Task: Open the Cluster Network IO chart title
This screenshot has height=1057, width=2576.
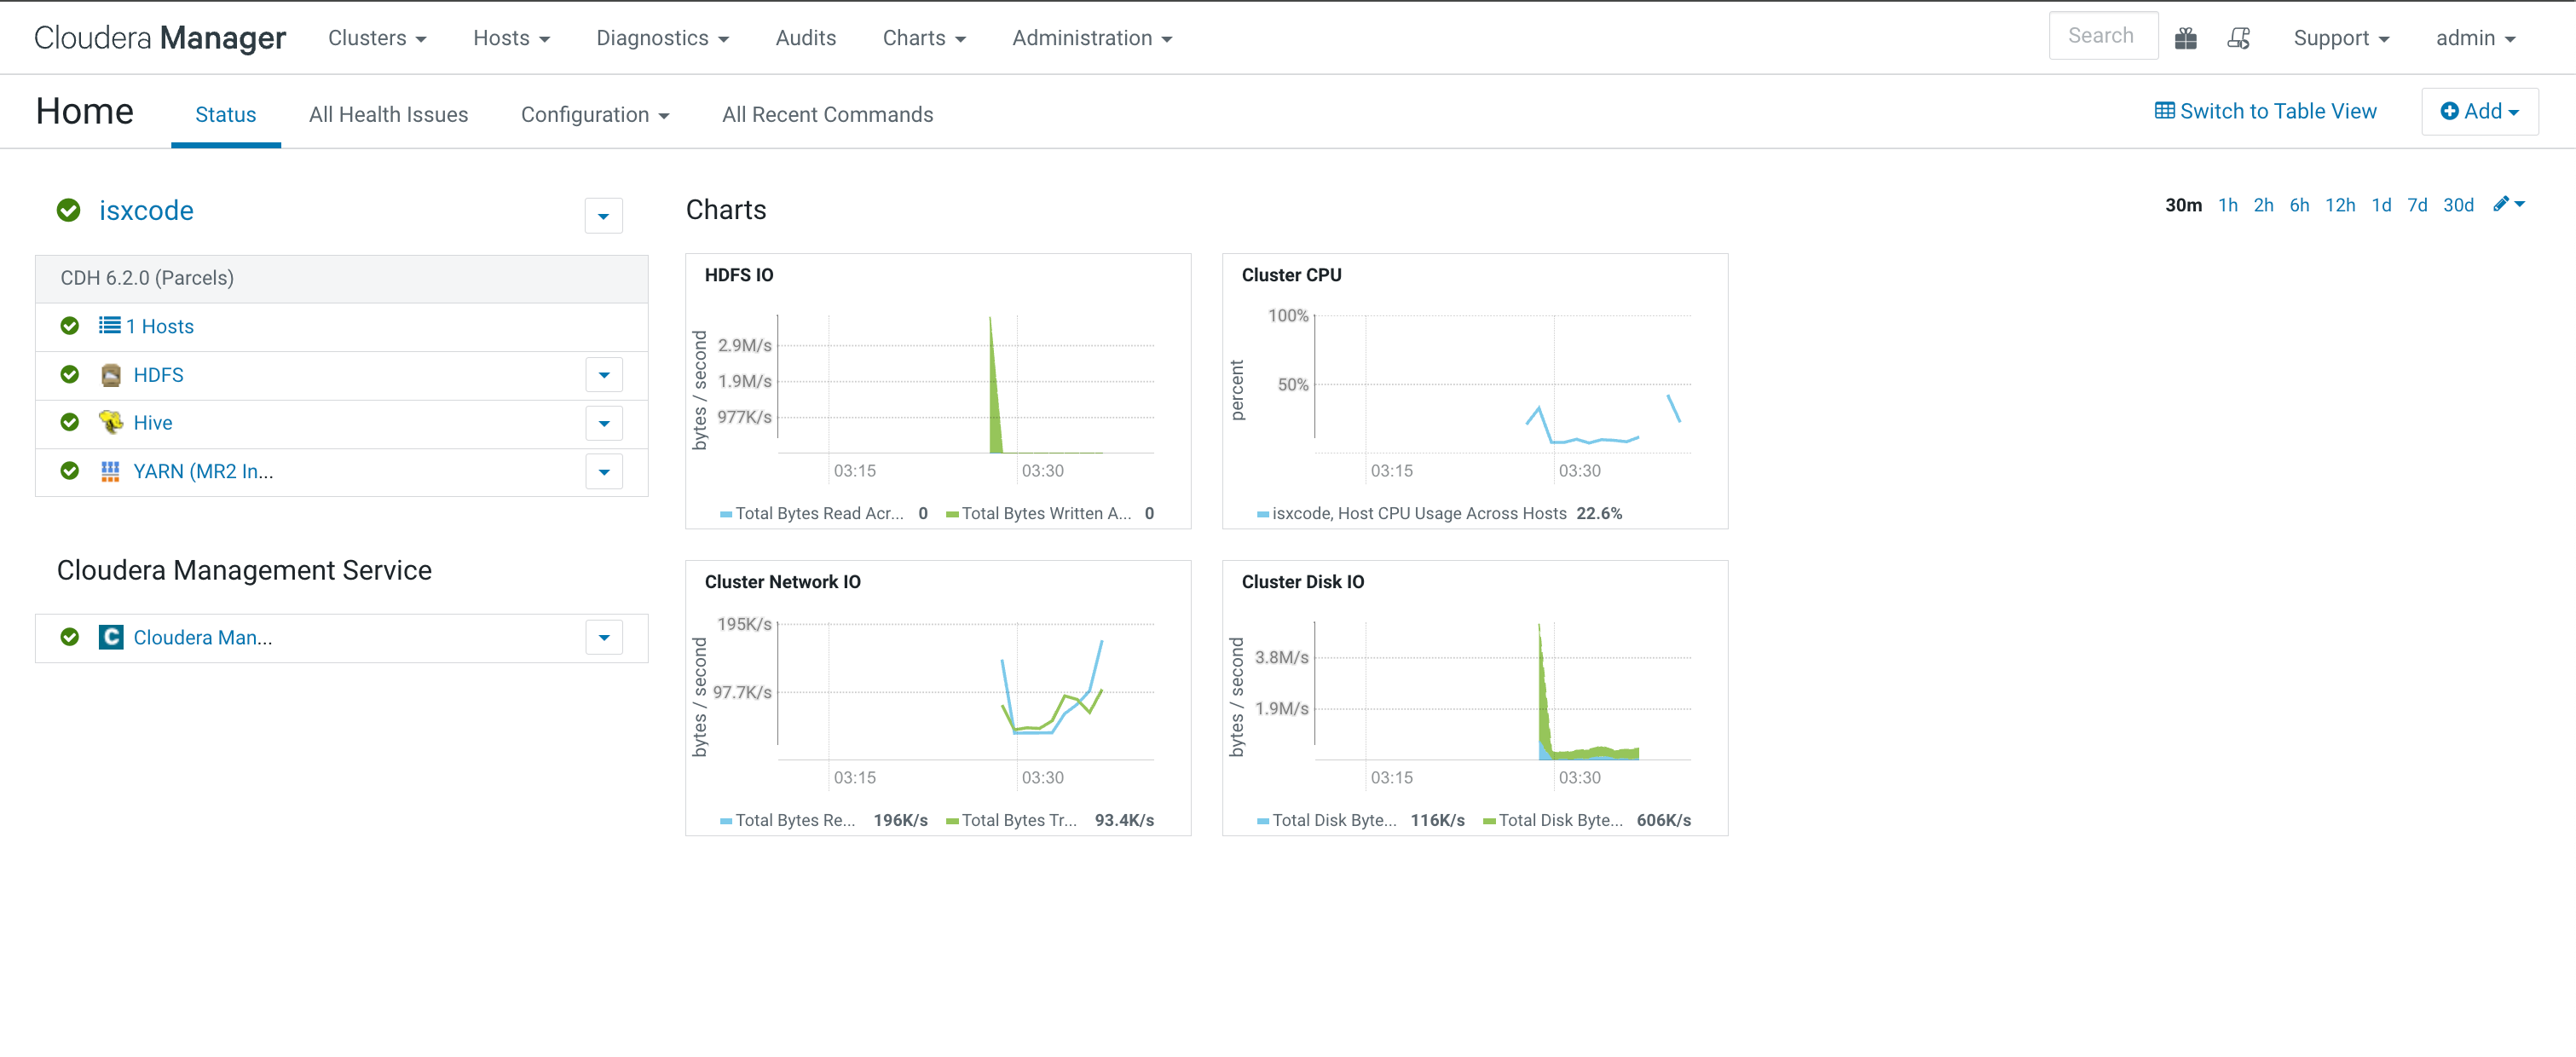Action: coord(782,582)
